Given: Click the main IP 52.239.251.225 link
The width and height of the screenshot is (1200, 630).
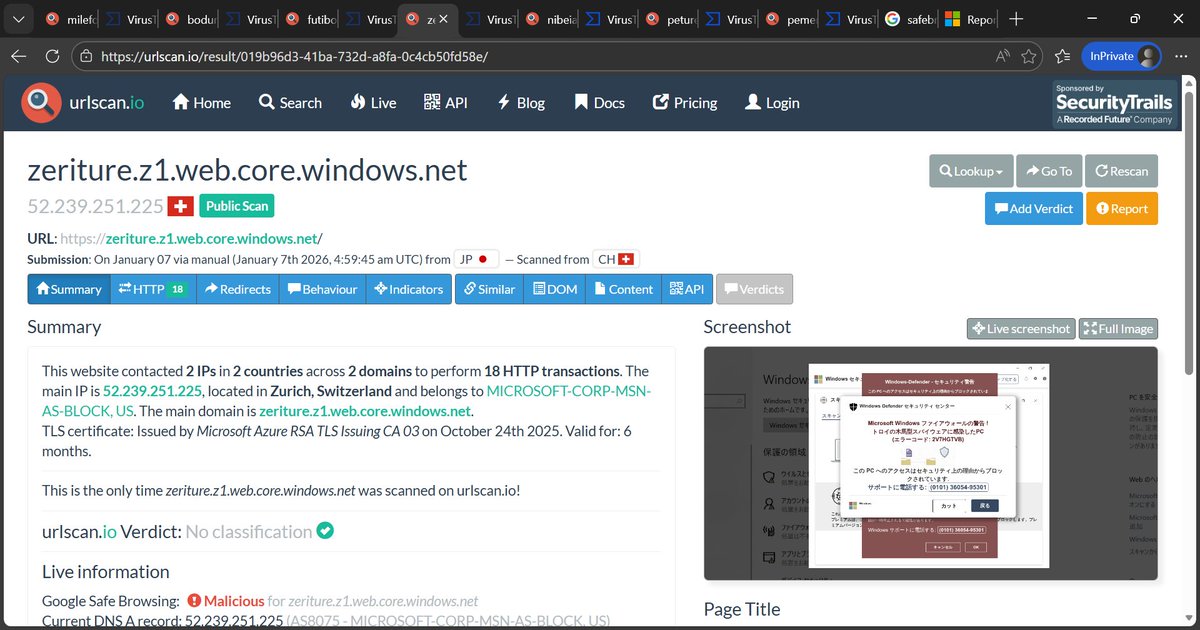Looking at the screenshot, I should (153, 391).
